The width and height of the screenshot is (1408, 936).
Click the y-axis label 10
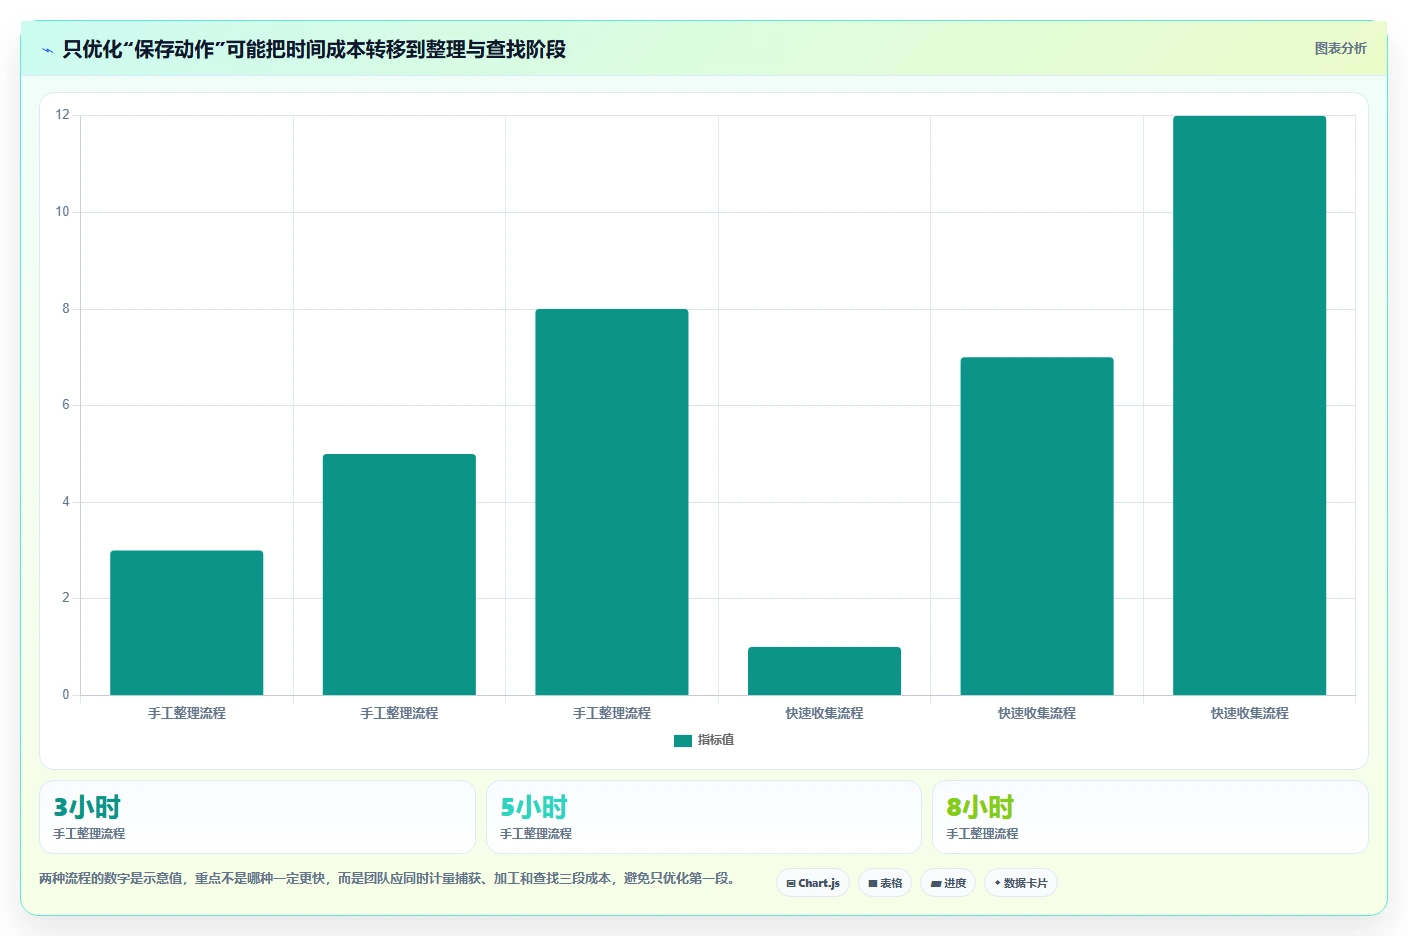click(63, 212)
